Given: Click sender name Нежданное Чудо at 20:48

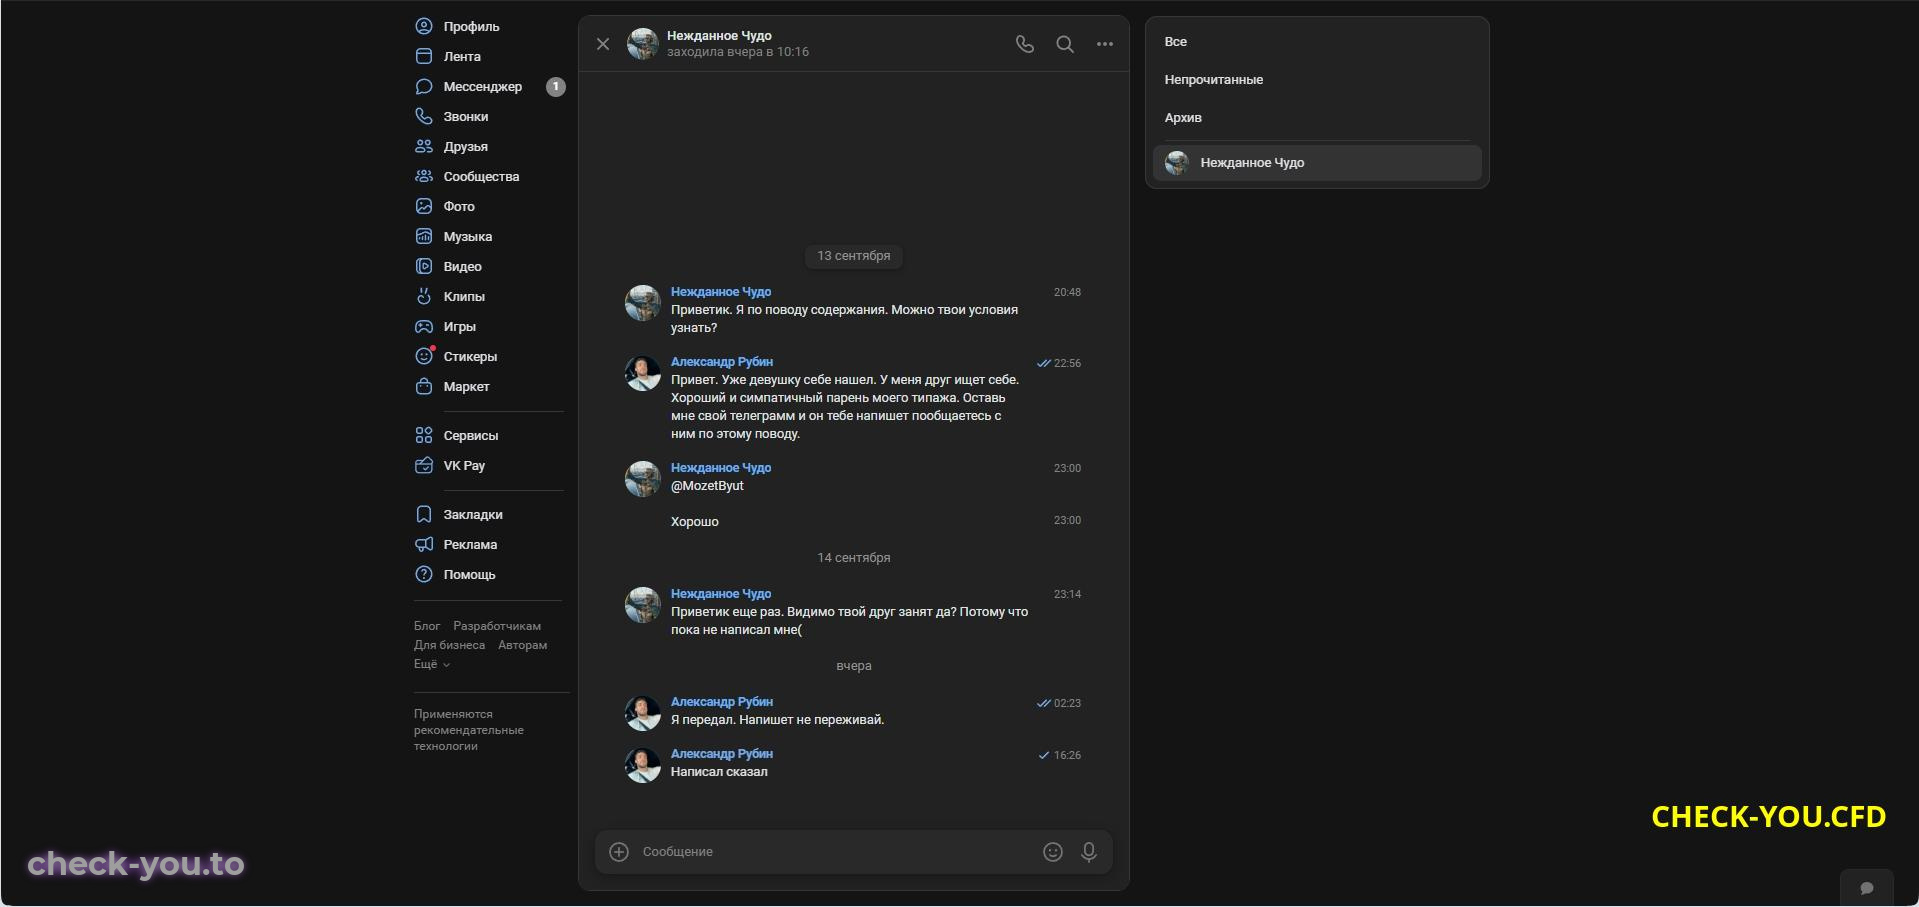Looking at the screenshot, I should (x=721, y=292).
